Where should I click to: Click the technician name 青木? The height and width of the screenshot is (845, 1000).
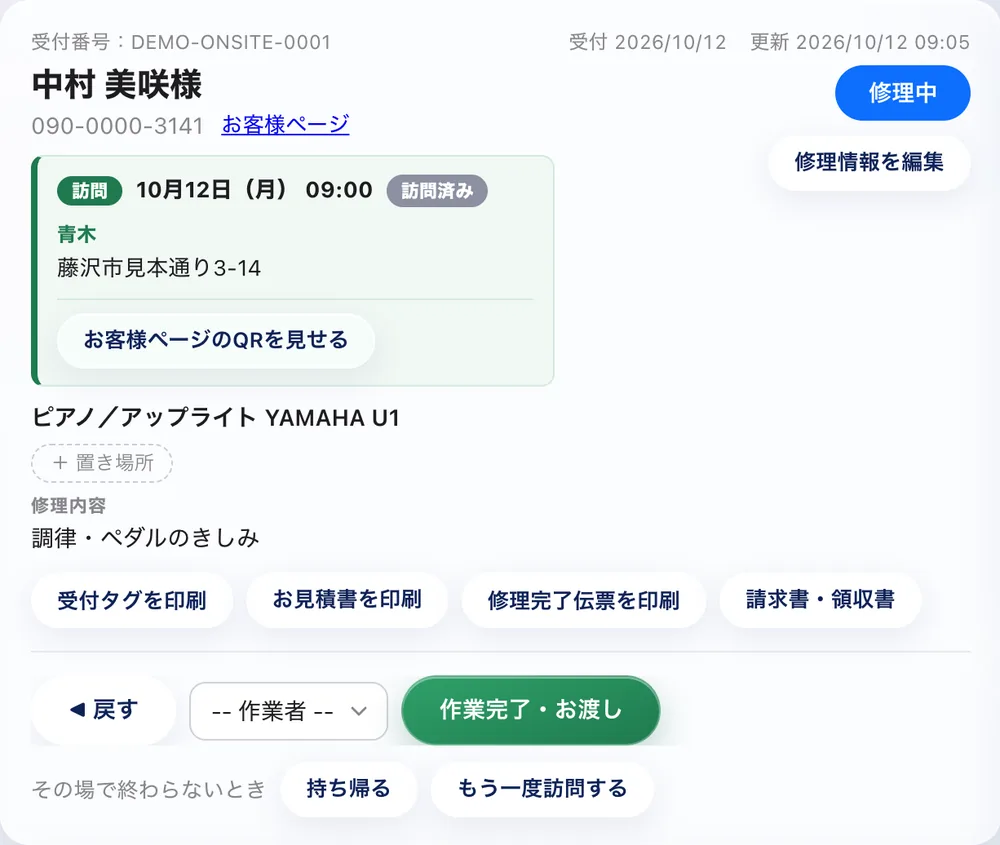pos(77,234)
